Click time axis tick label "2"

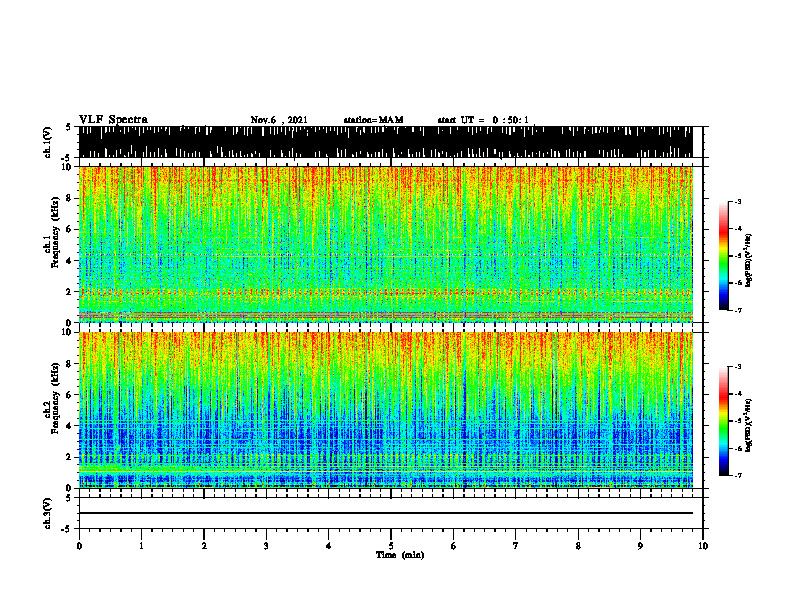tap(204, 546)
